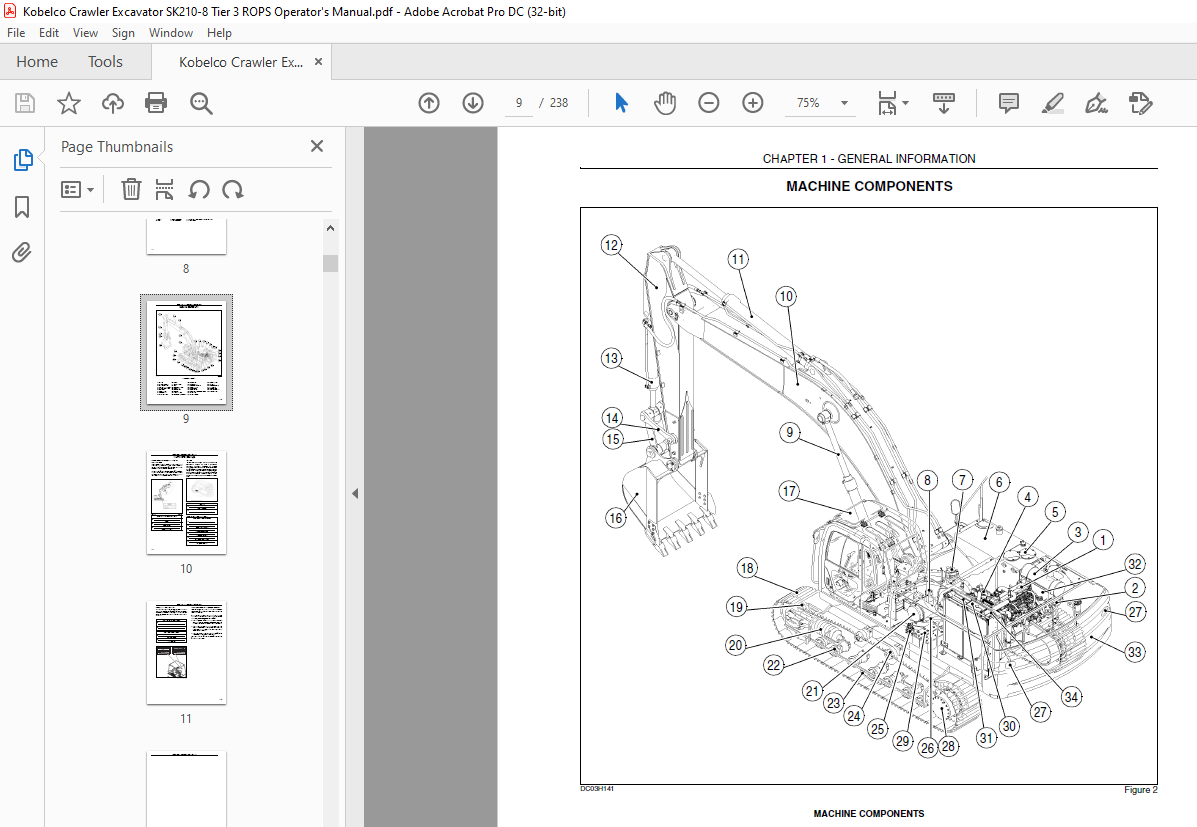Open Read mode toolbar icon

click(944, 103)
